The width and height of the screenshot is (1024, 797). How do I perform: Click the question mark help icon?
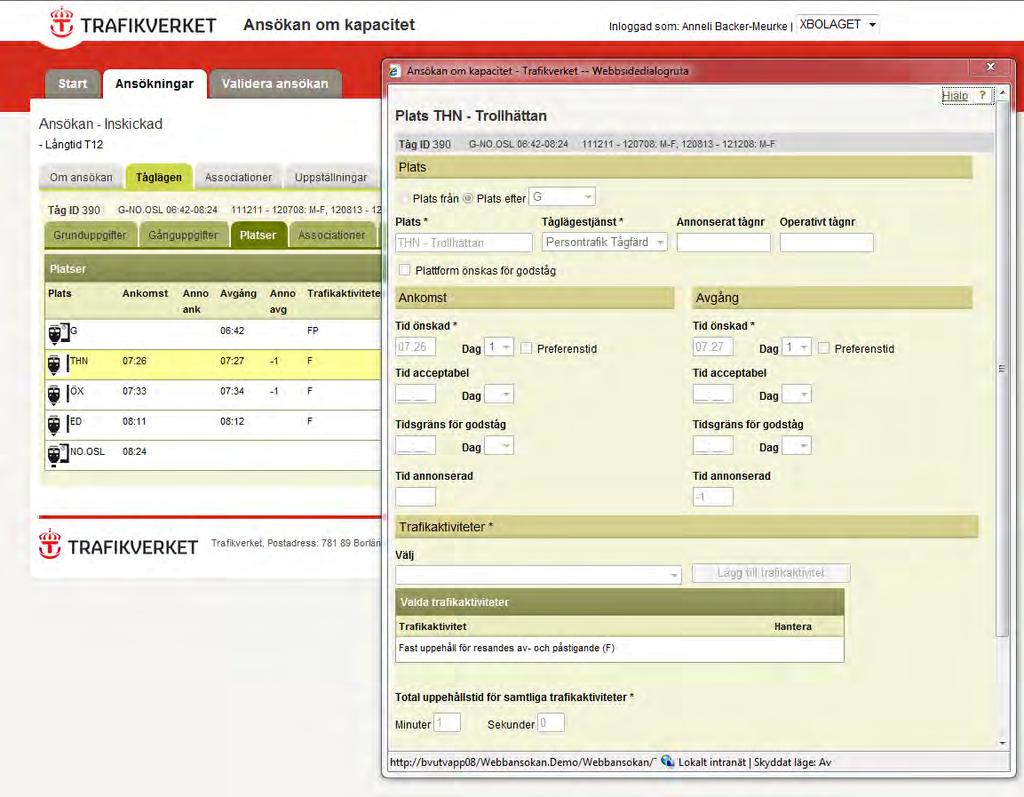[982, 95]
